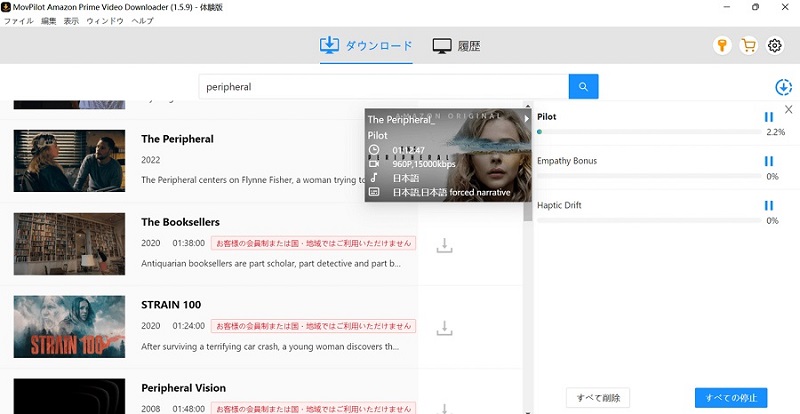Click the すべての停止 button
800x414 pixels.
[x=731, y=398]
